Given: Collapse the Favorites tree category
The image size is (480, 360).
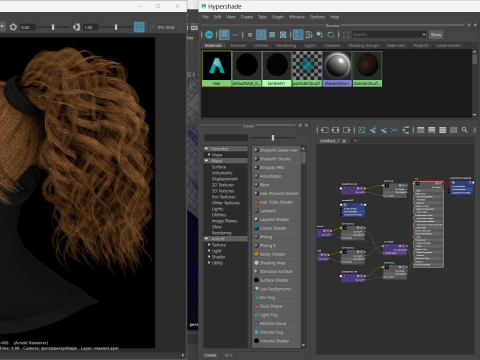Looking at the screenshot, I should pos(206,149).
